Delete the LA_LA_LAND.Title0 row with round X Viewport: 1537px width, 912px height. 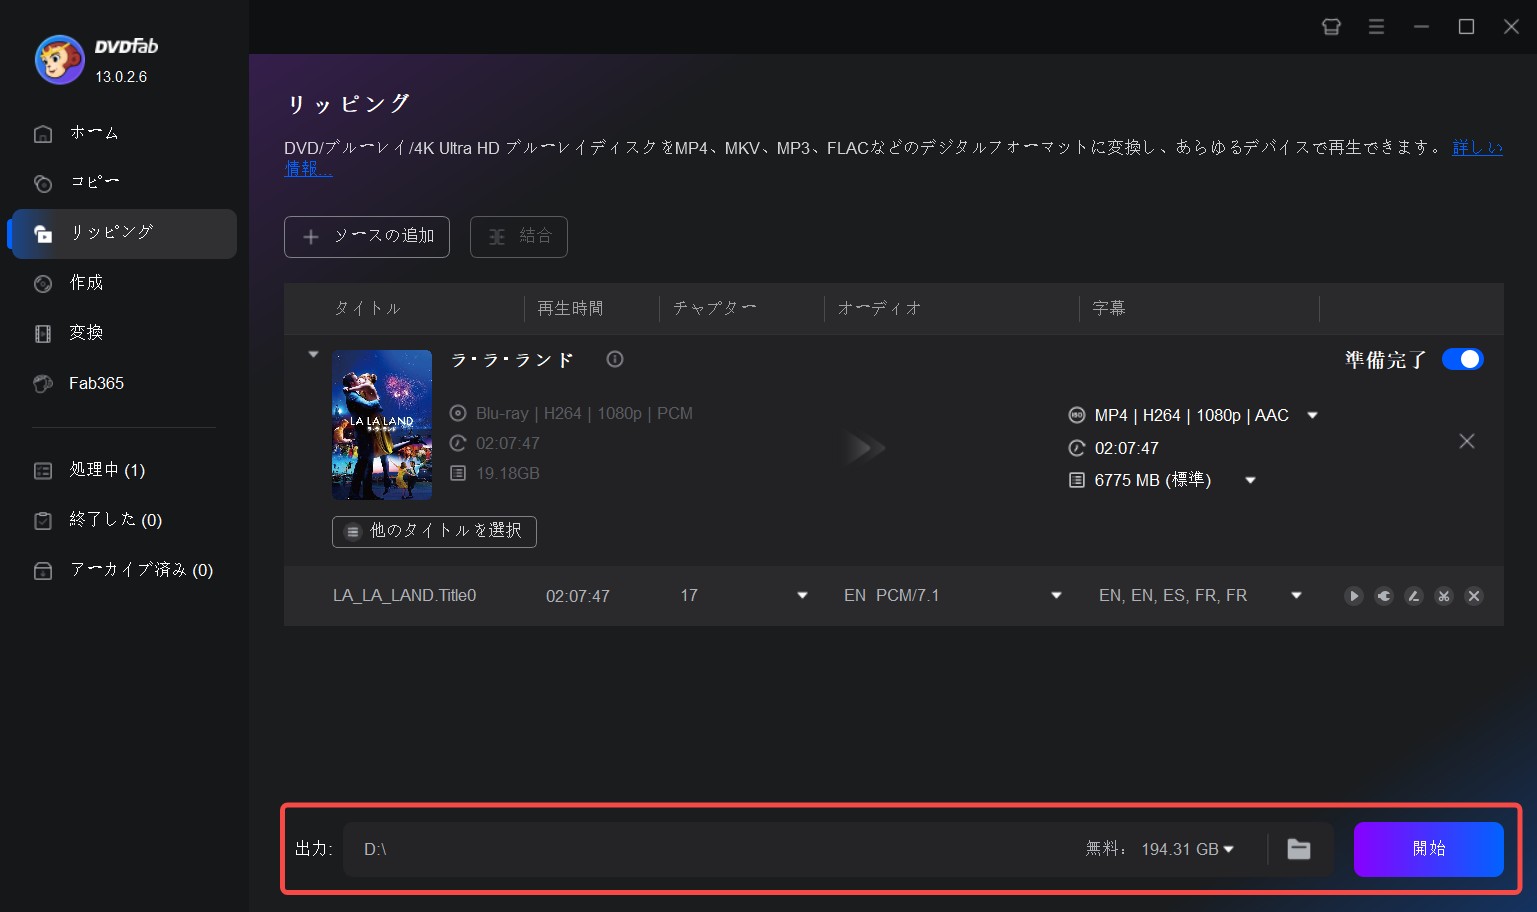tap(1474, 596)
